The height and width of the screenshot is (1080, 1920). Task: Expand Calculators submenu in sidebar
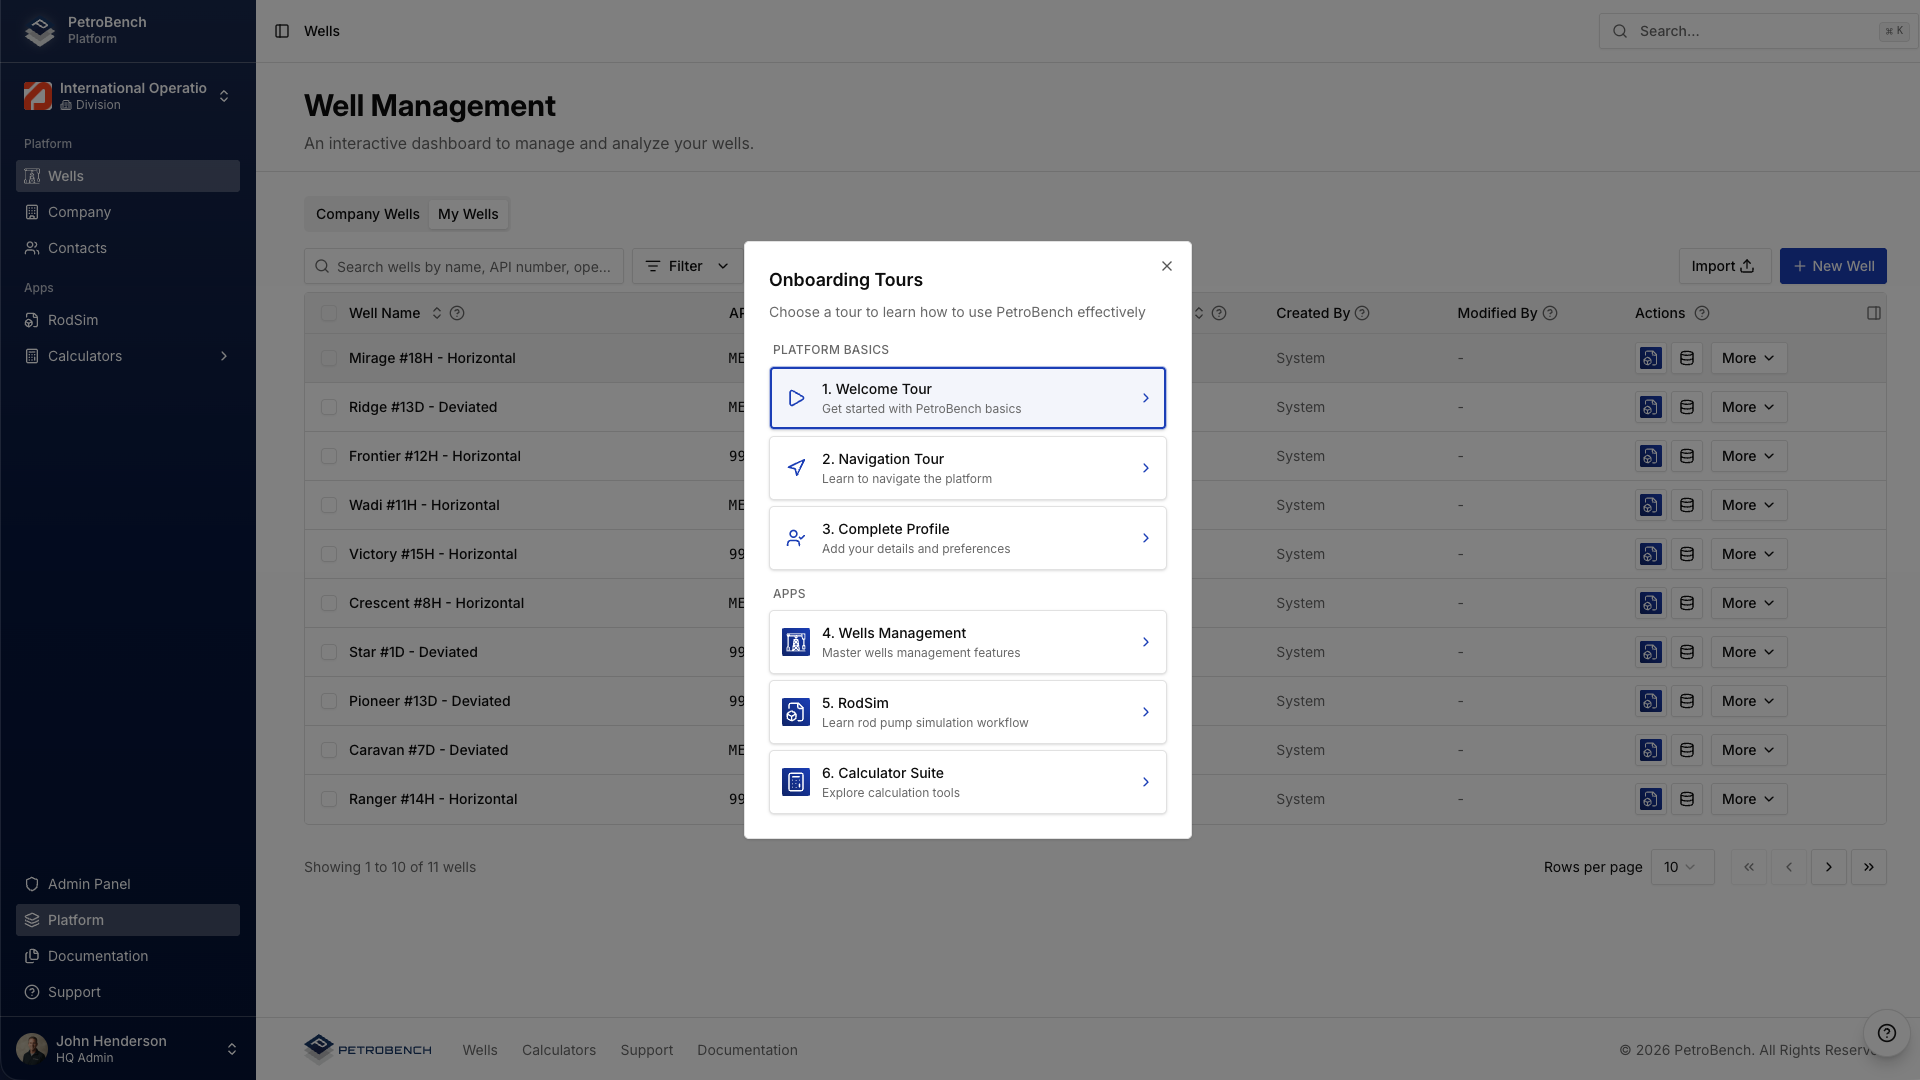click(x=224, y=356)
